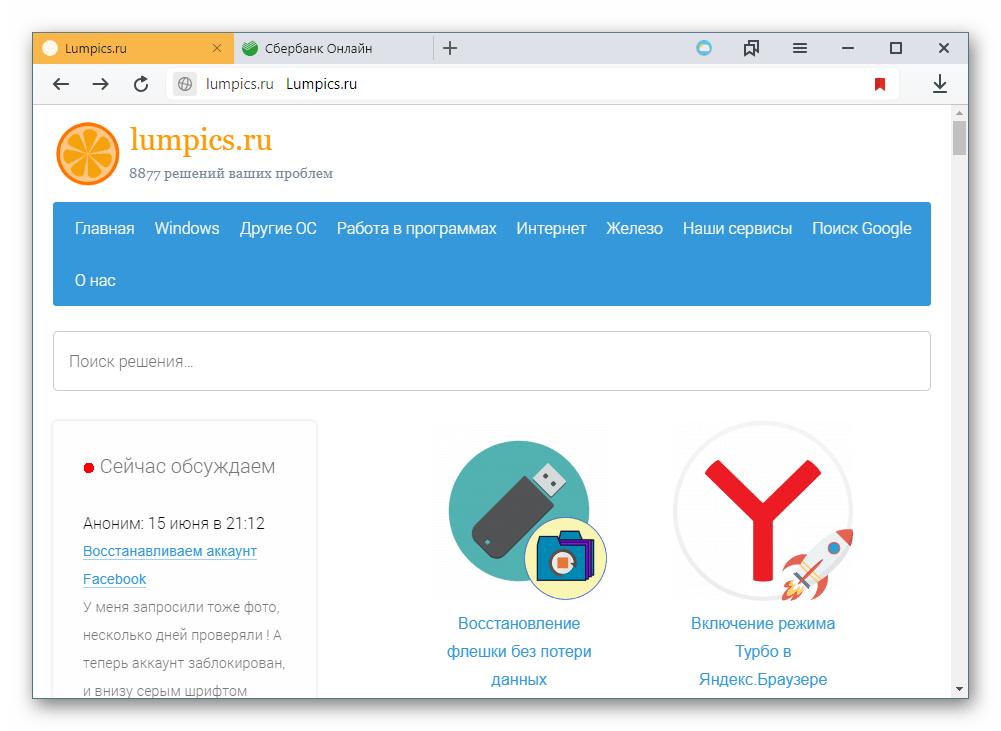
Task: Open a new tab with plus button
Action: click(450, 48)
